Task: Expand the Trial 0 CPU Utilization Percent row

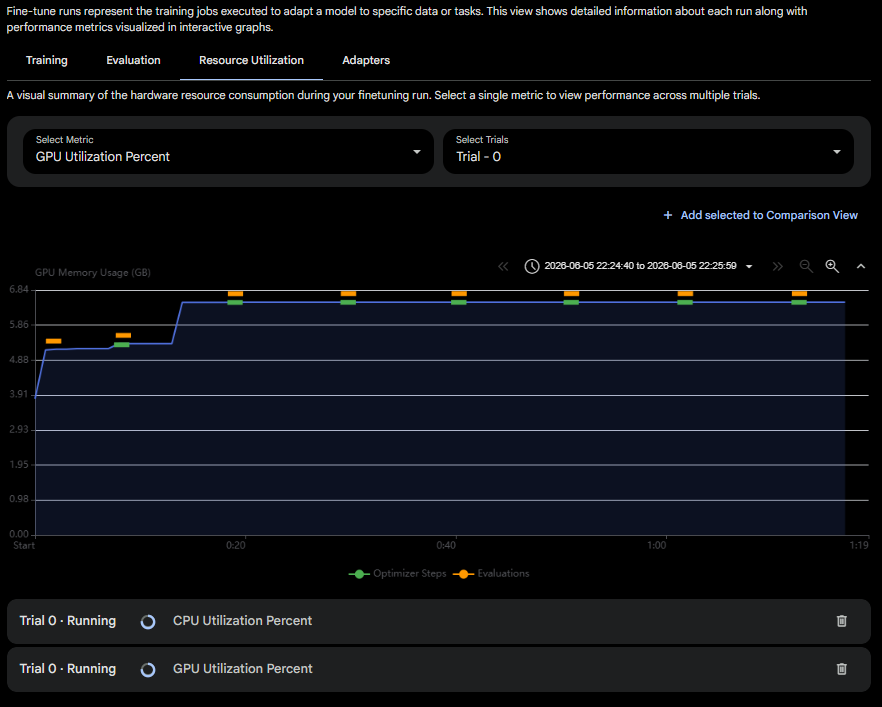Action: 439,621
